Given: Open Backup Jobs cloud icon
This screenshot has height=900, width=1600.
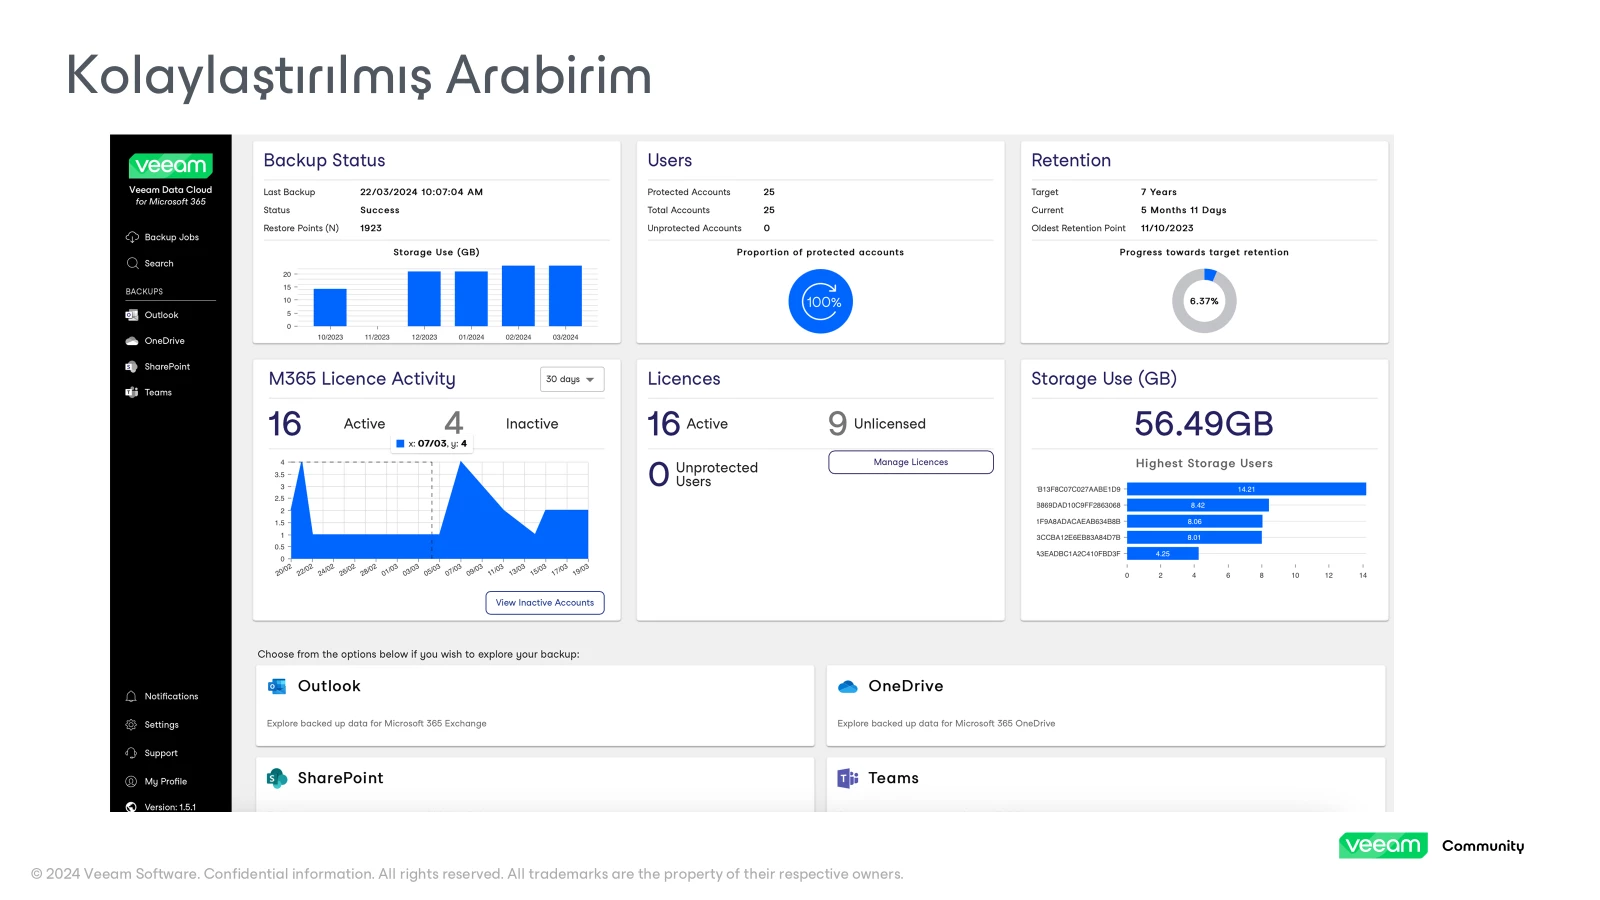Looking at the screenshot, I should [x=132, y=237].
